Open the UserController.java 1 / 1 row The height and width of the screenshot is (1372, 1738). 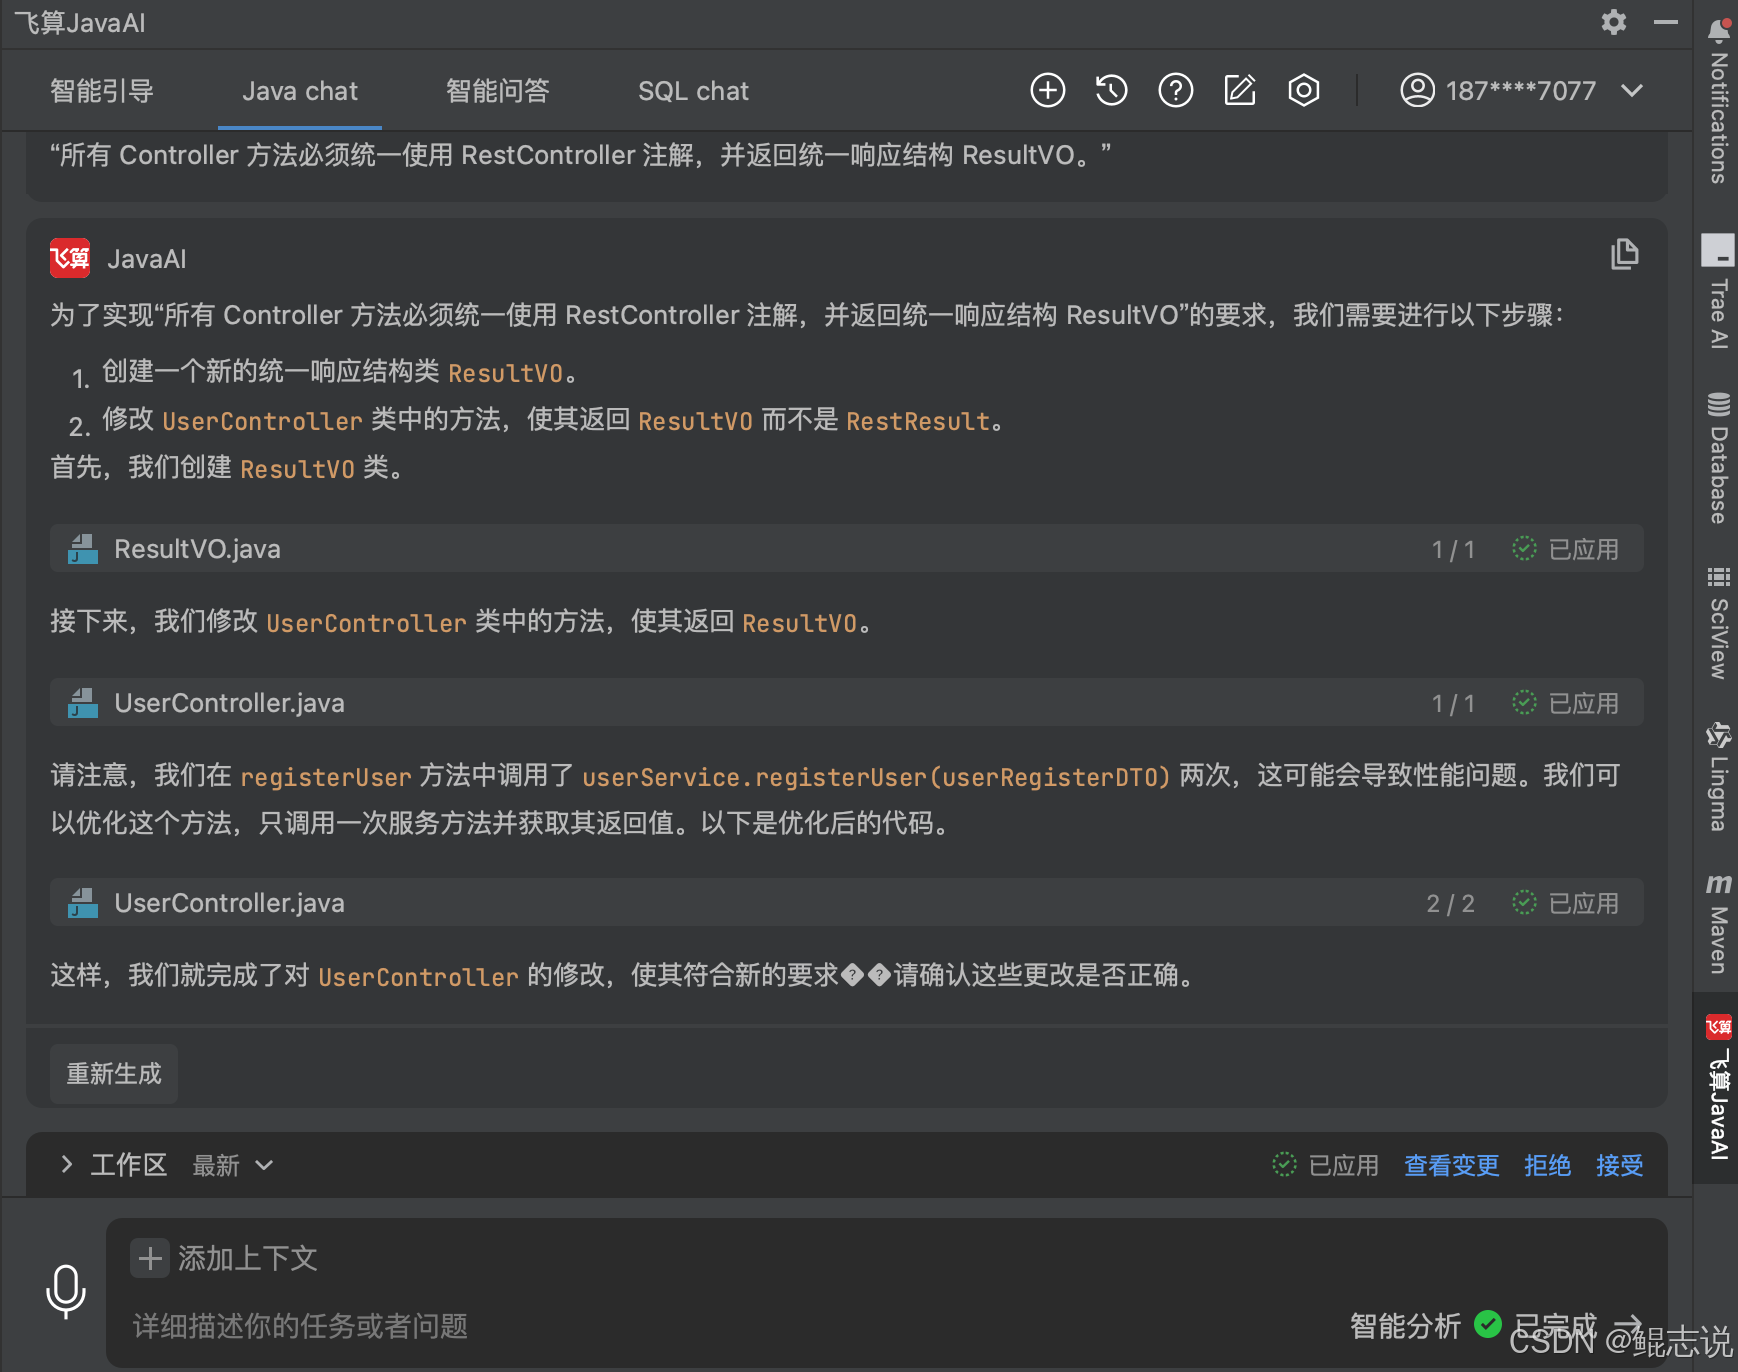click(846, 703)
